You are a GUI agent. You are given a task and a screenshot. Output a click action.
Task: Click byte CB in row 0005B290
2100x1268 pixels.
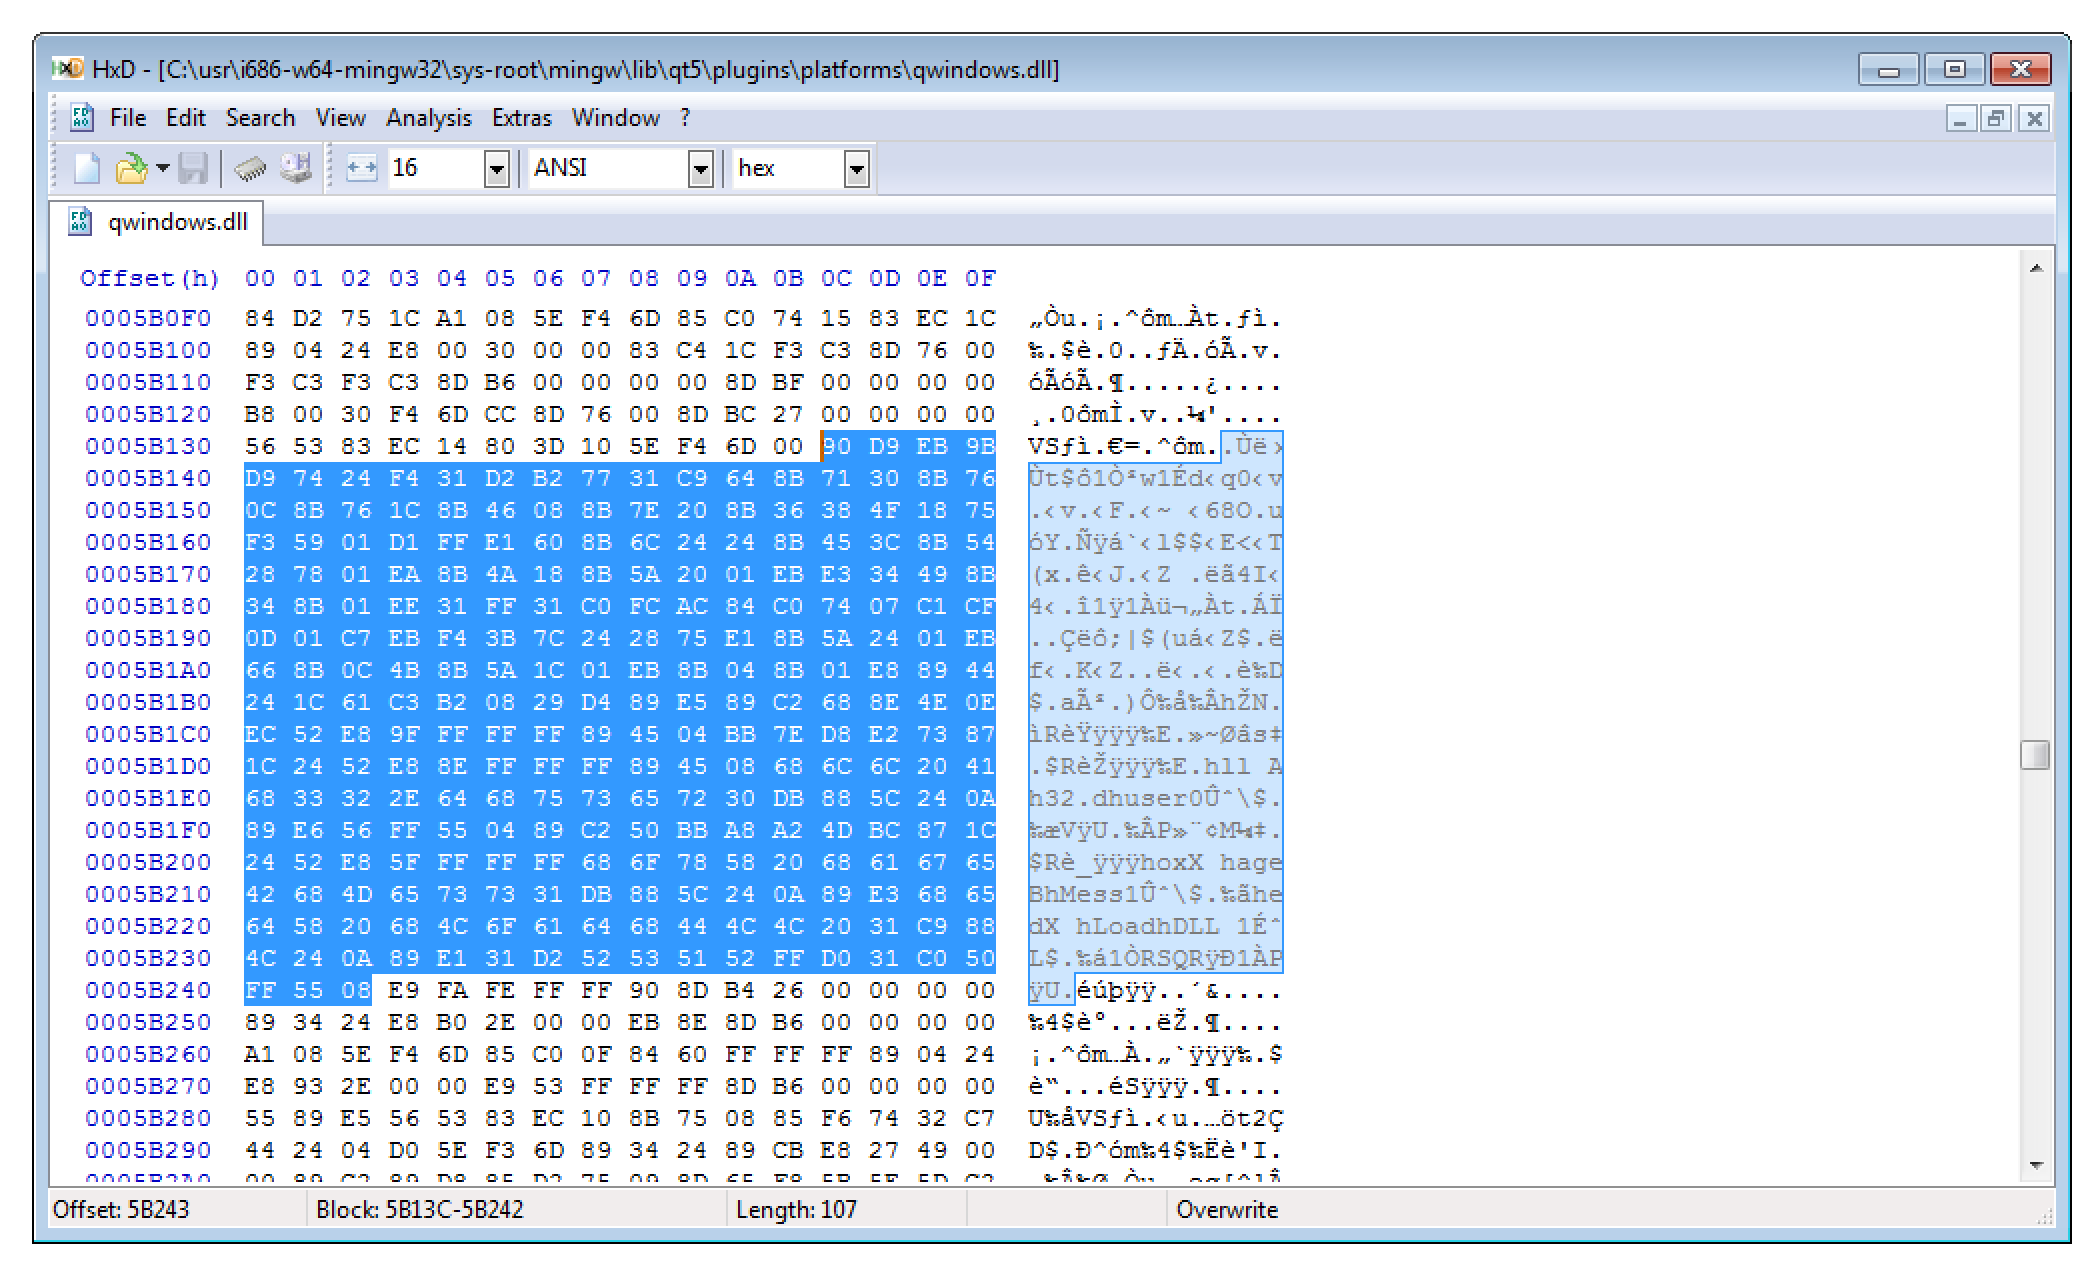[x=788, y=1151]
